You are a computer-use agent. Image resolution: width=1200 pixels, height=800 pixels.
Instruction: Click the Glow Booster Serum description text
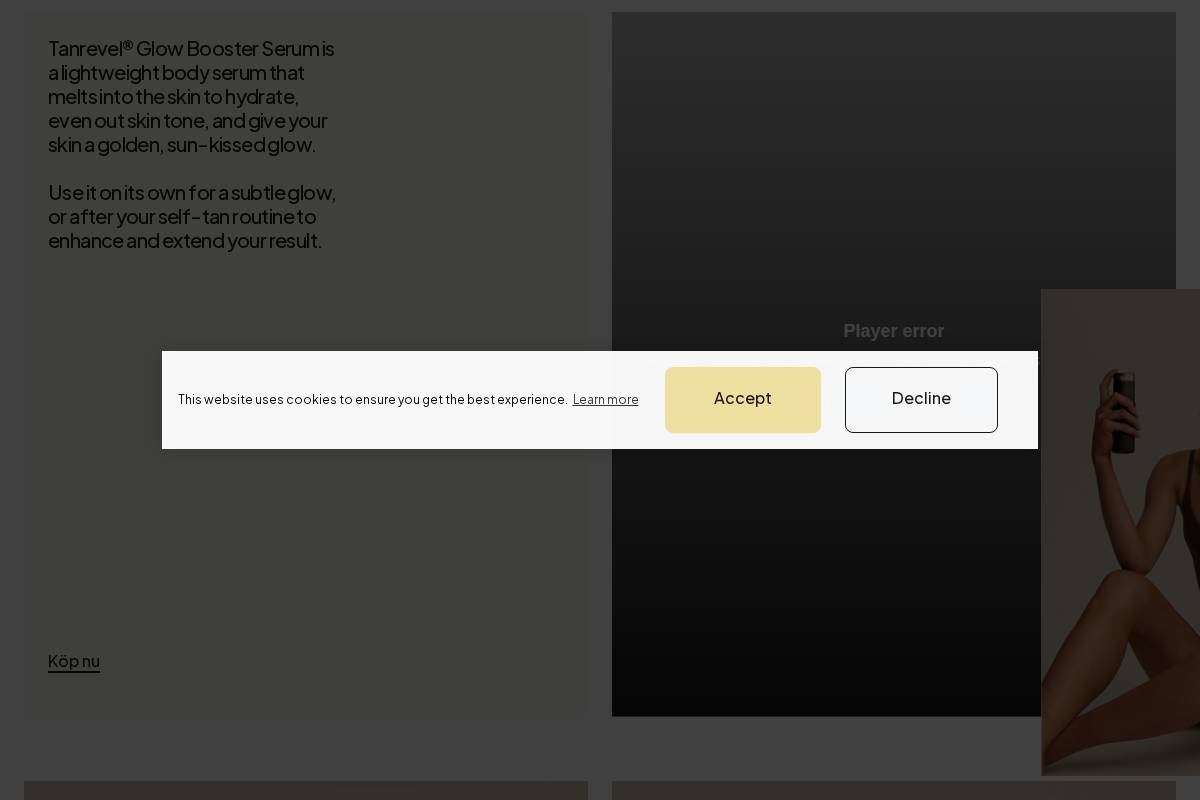click(x=192, y=97)
